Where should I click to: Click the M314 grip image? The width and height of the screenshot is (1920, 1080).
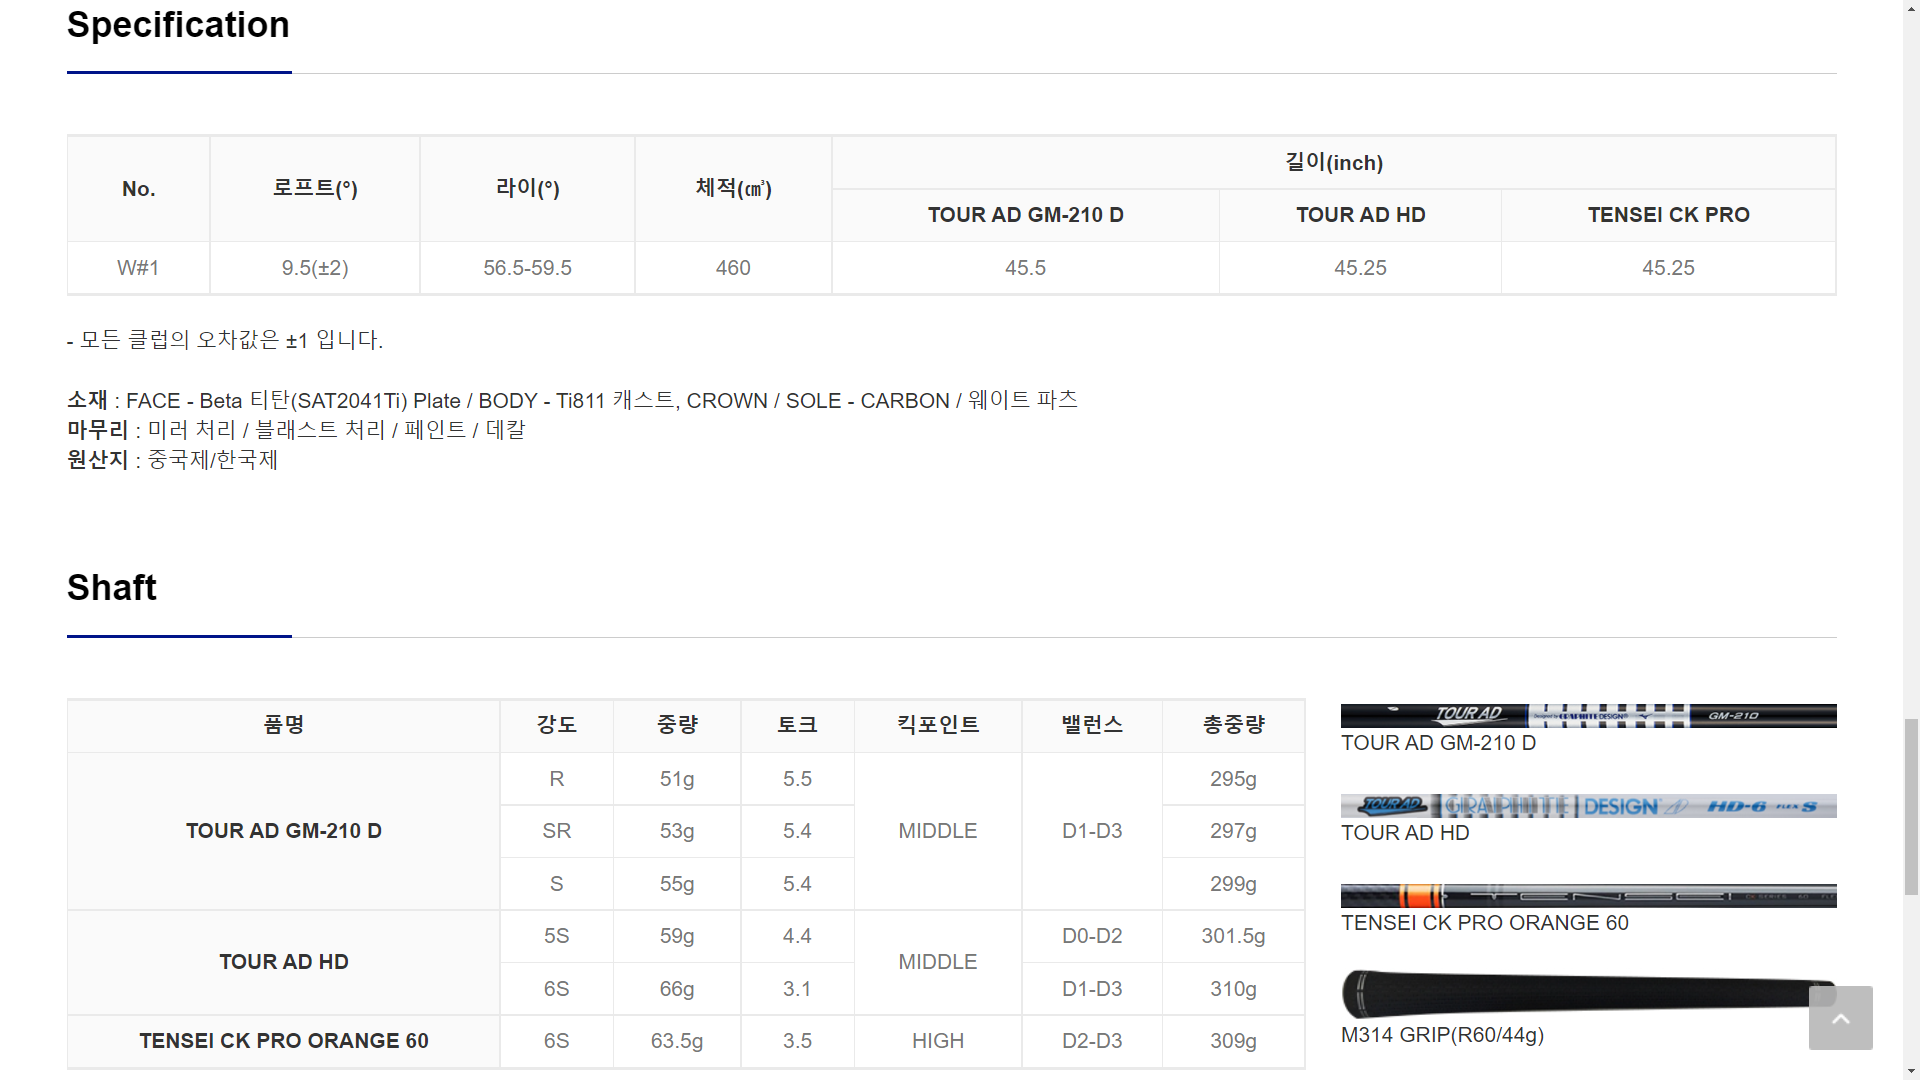1588,994
